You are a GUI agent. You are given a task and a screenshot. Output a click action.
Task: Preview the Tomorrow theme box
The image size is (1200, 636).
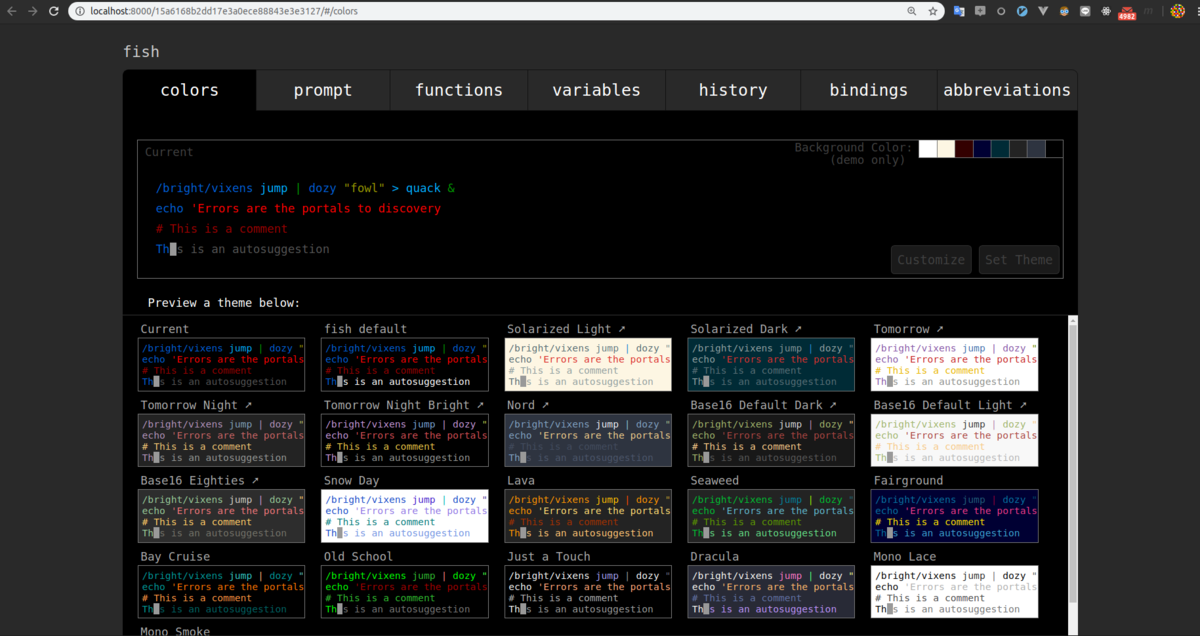tap(954, 364)
